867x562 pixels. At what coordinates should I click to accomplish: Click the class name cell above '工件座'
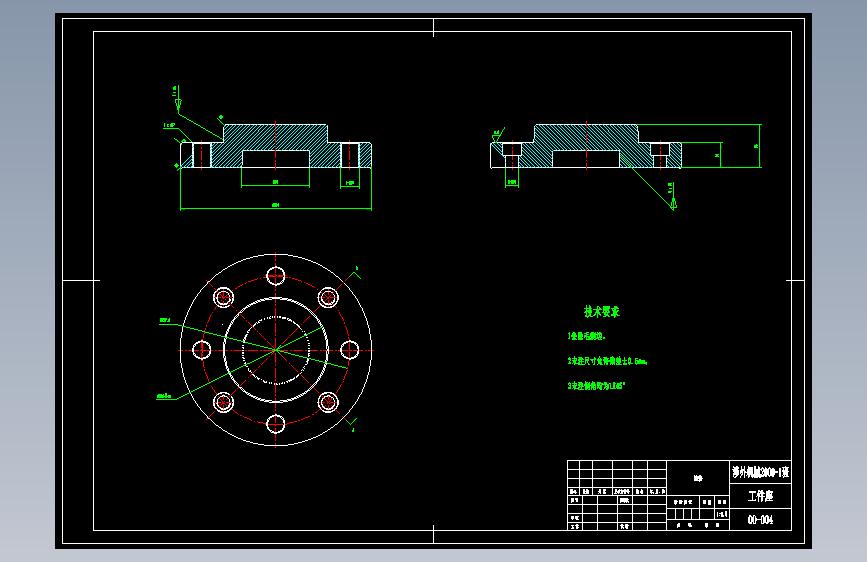[x=760, y=472]
